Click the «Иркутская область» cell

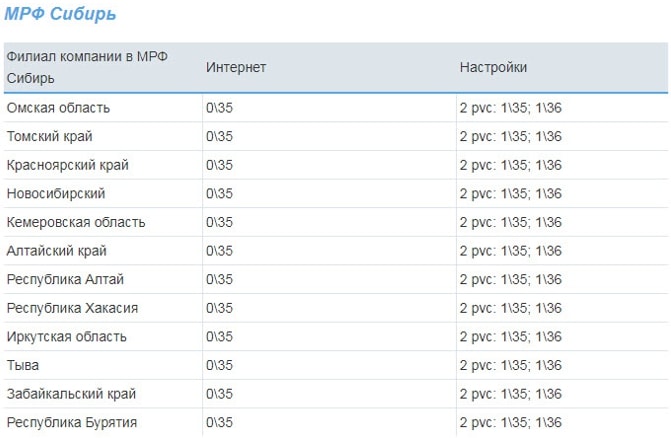coord(66,337)
